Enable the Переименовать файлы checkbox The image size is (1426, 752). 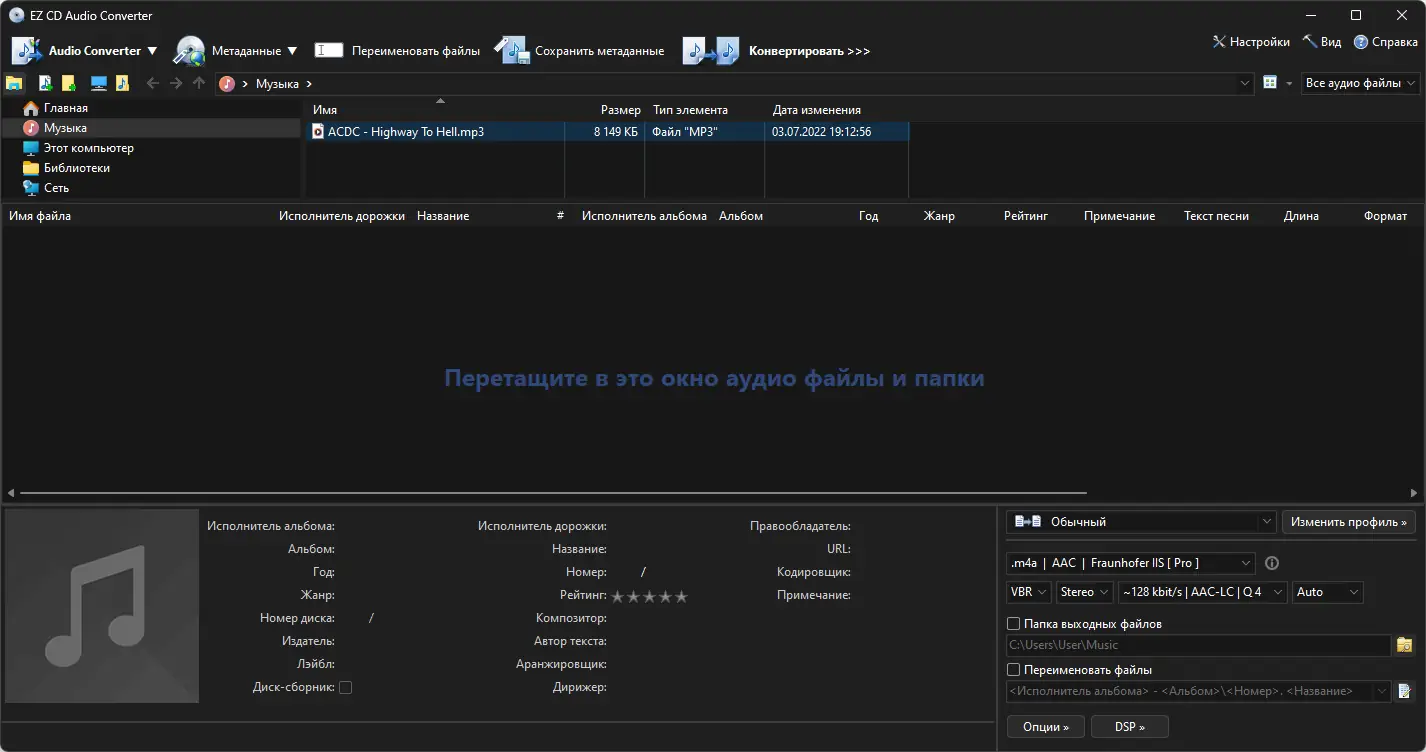[x=1015, y=669]
